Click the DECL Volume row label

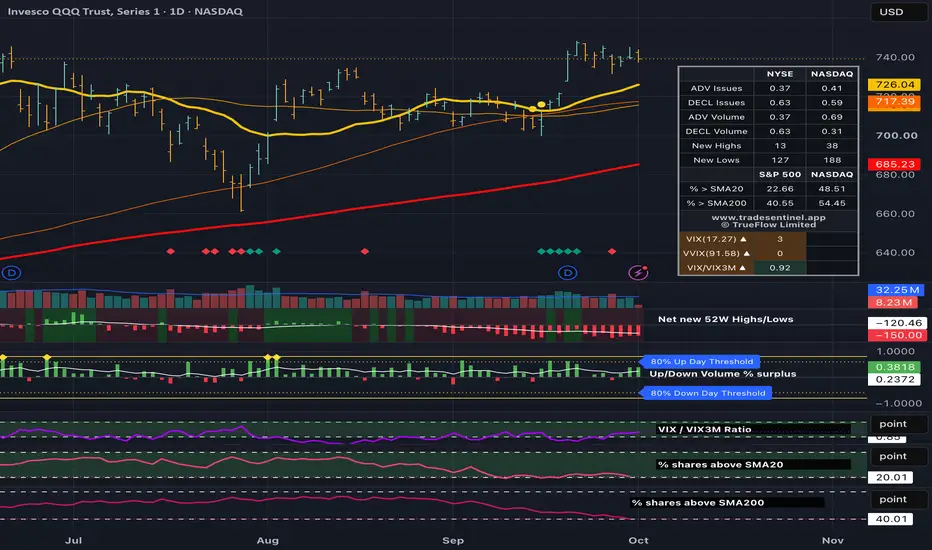pos(716,131)
